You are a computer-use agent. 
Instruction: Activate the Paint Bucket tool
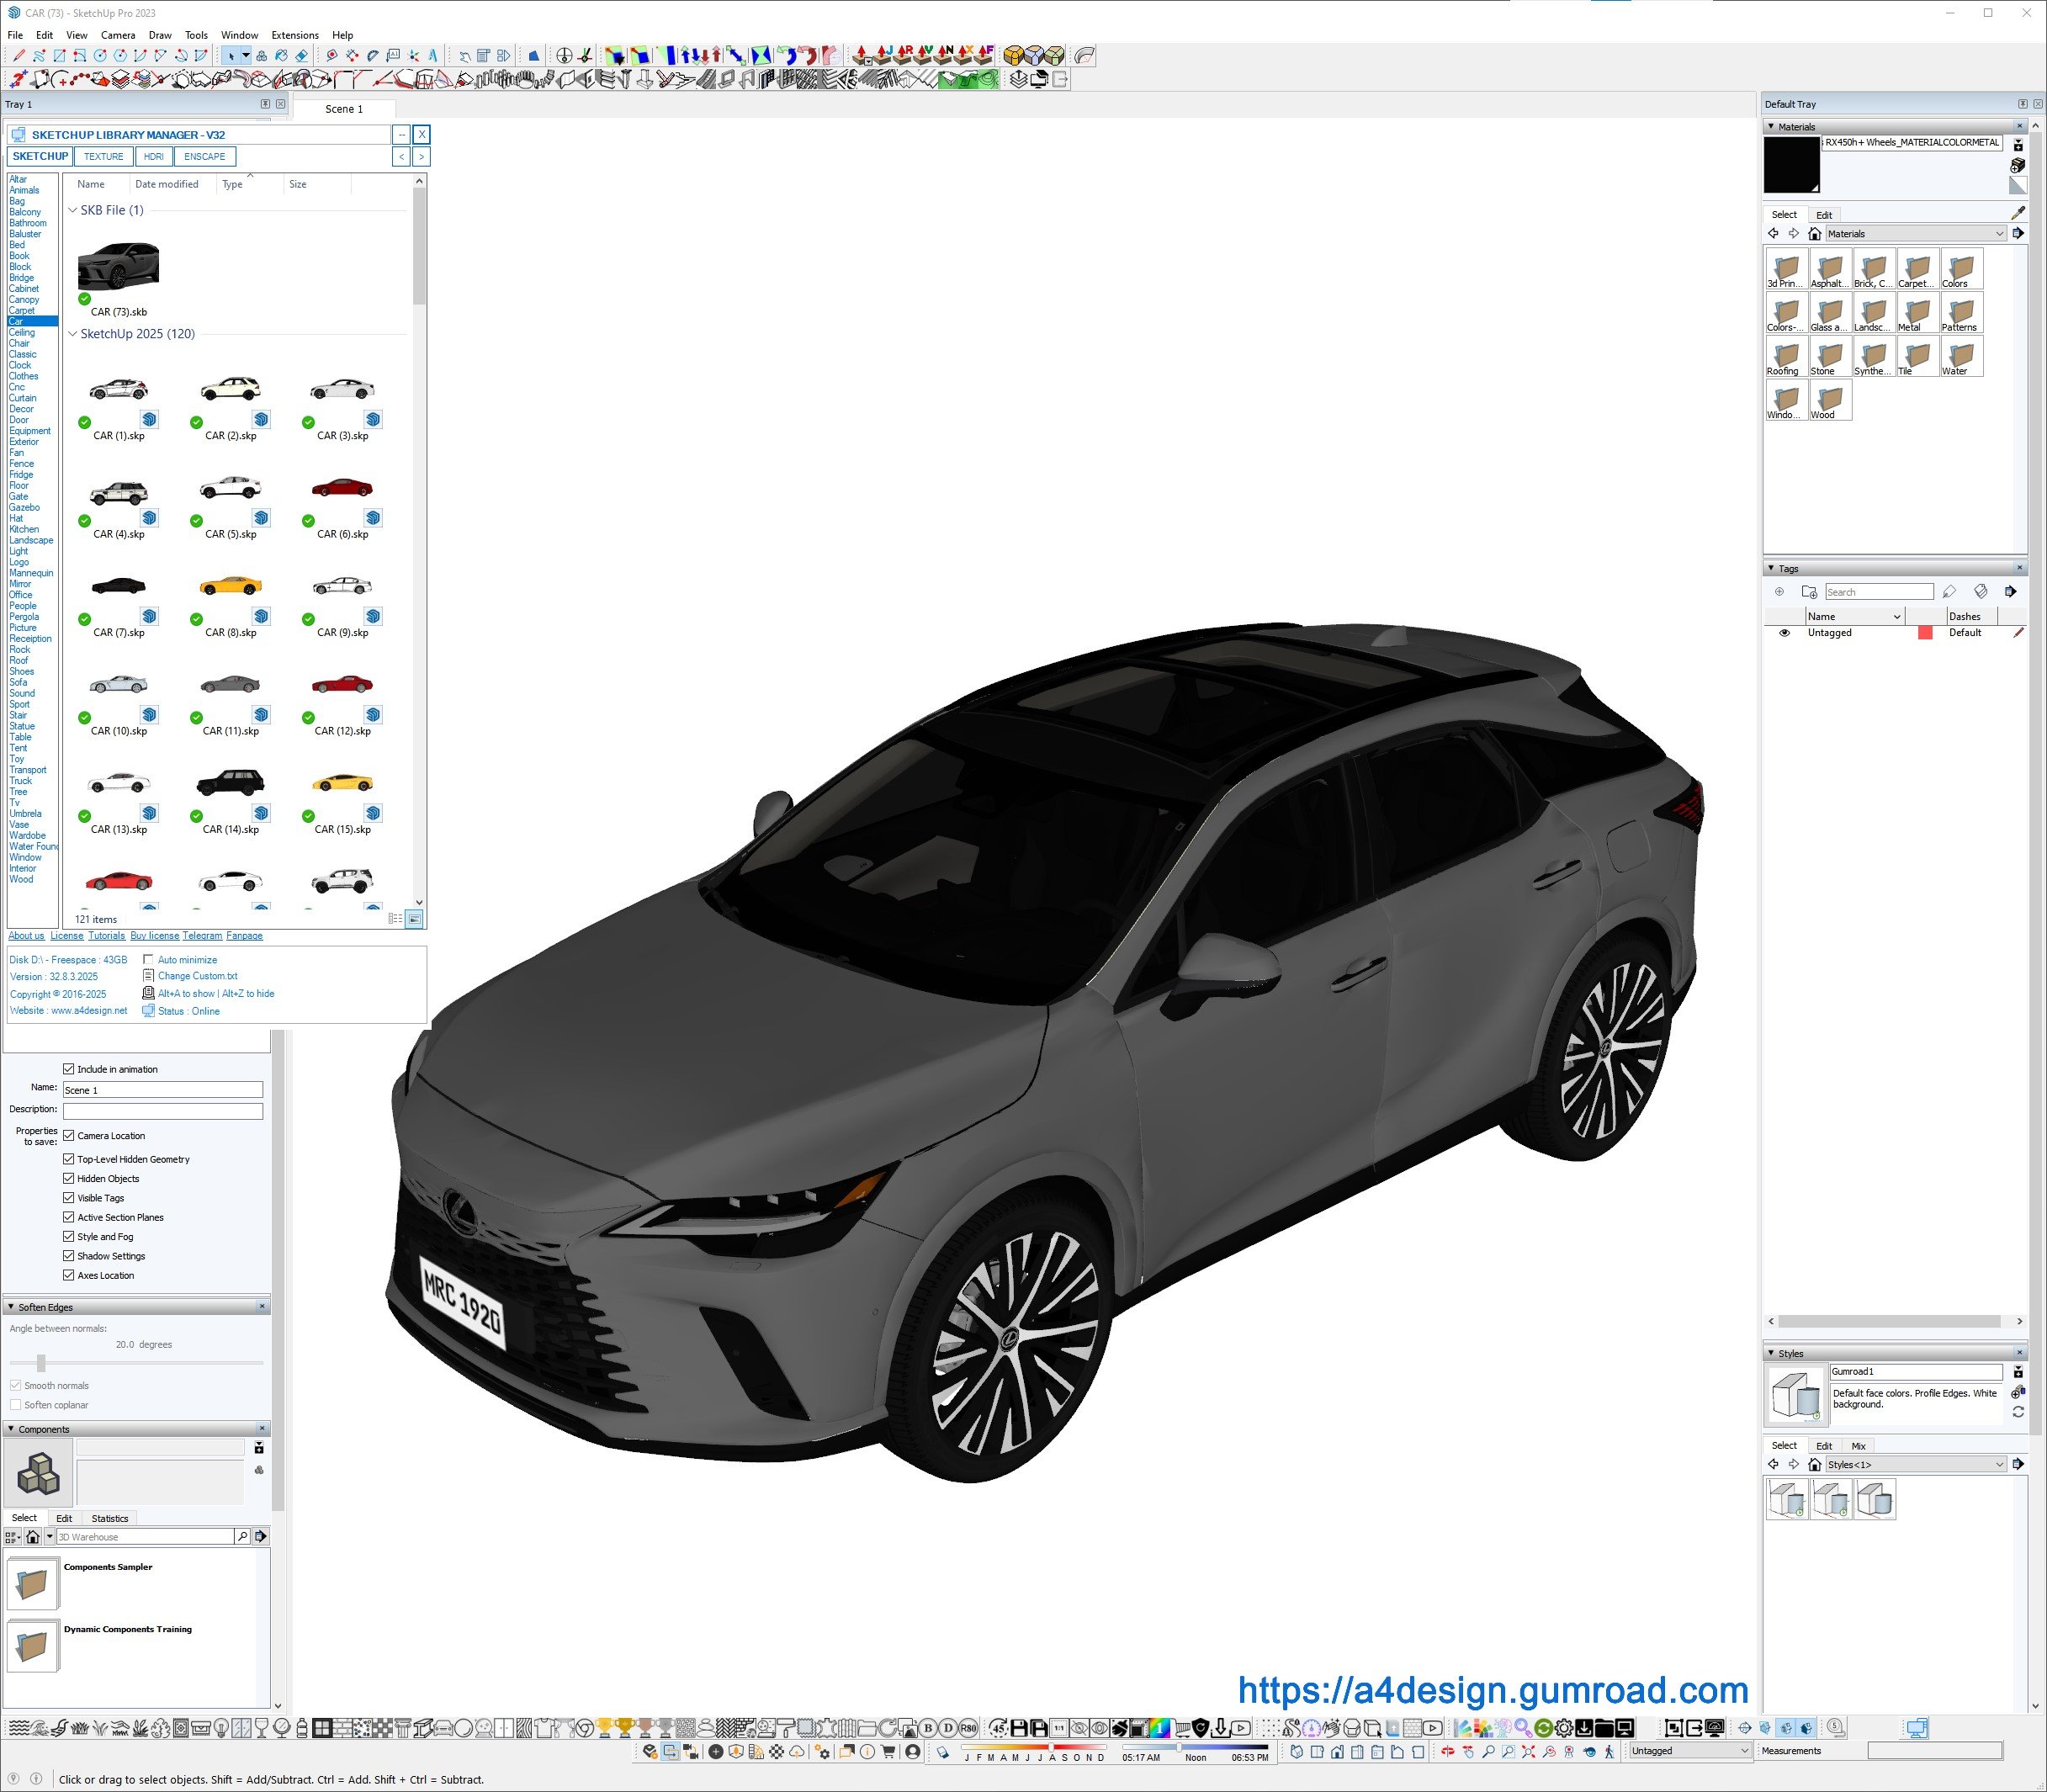(x=281, y=56)
